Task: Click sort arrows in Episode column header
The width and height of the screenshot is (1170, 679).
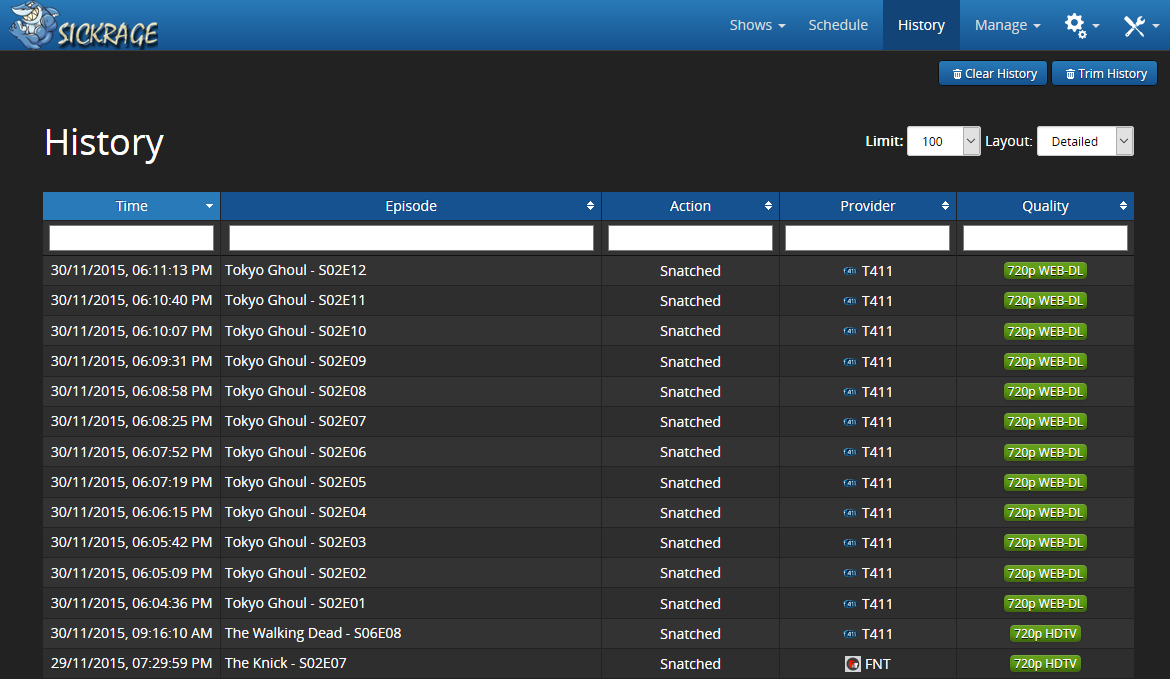Action: point(590,206)
